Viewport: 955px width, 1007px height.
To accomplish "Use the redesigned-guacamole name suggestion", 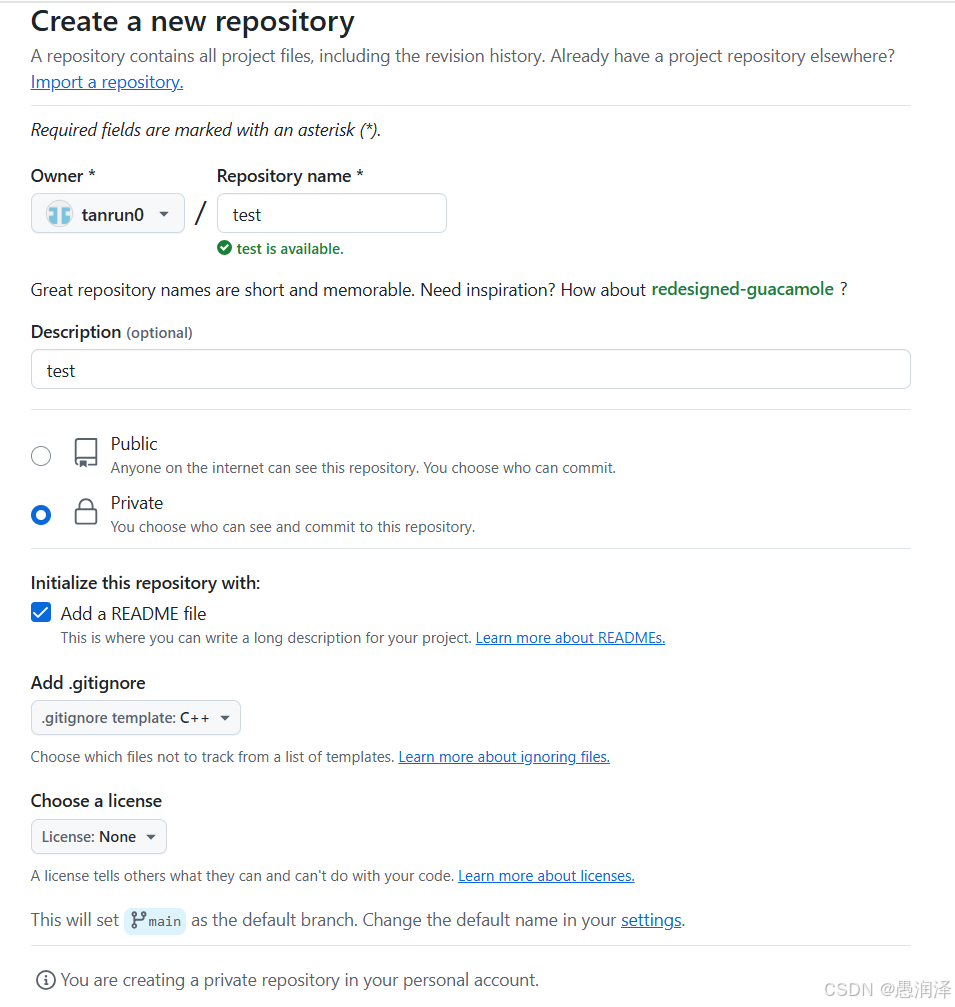I will 742,289.
